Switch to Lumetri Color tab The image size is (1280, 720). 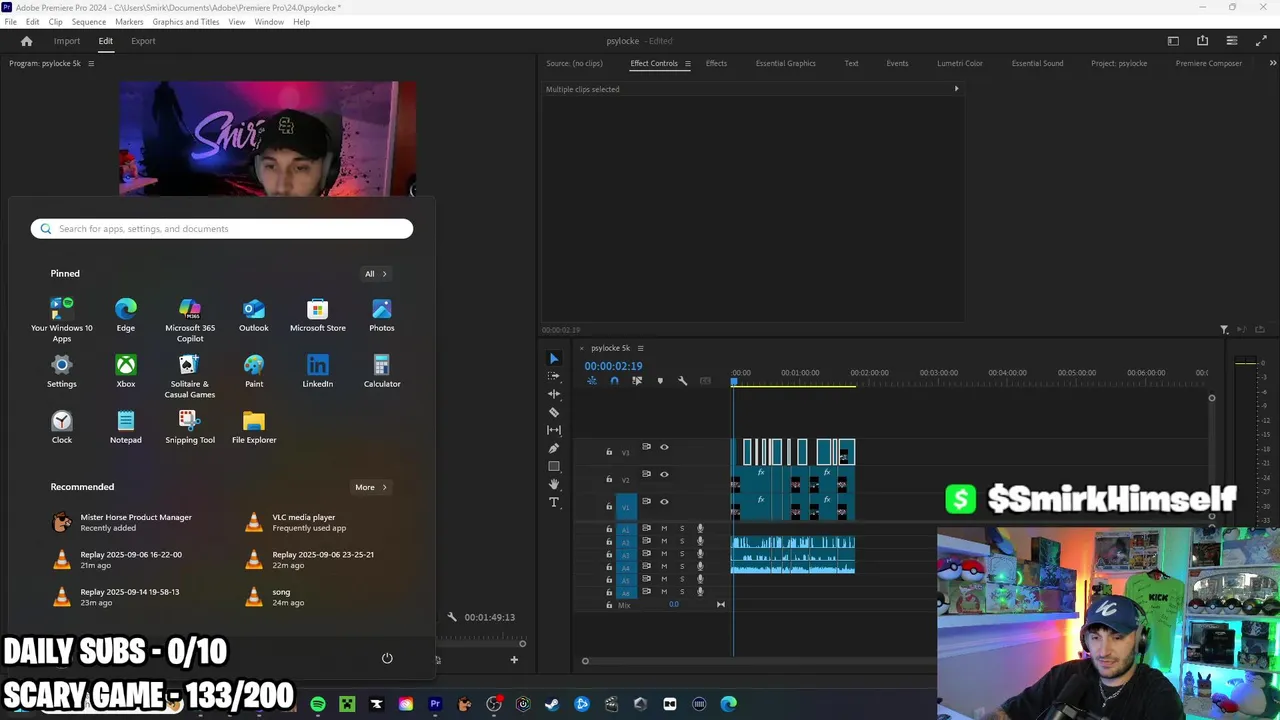click(960, 63)
